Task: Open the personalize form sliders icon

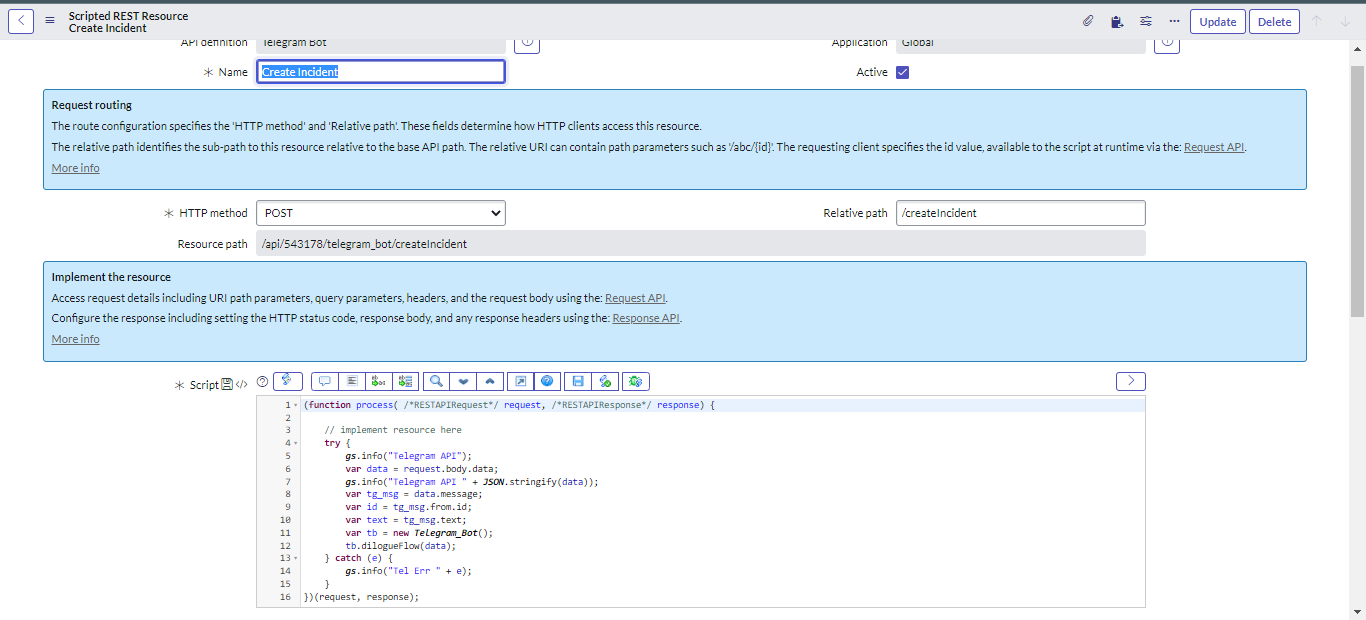Action: [x=1146, y=21]
